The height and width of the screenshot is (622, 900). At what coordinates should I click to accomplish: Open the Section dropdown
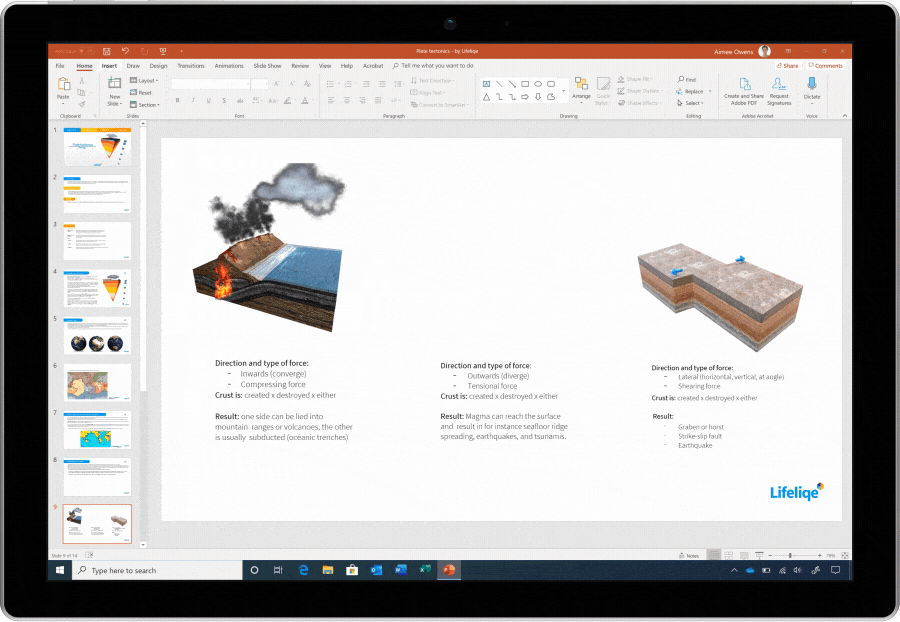[148, 105]
